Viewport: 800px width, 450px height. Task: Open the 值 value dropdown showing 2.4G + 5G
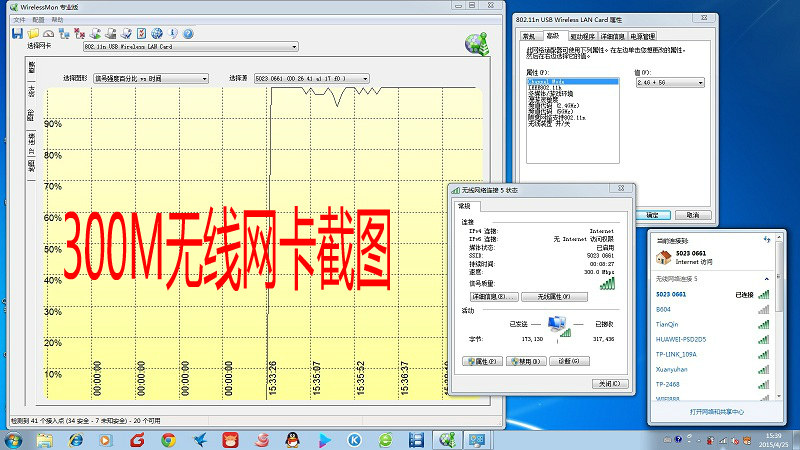pos(670,83)
